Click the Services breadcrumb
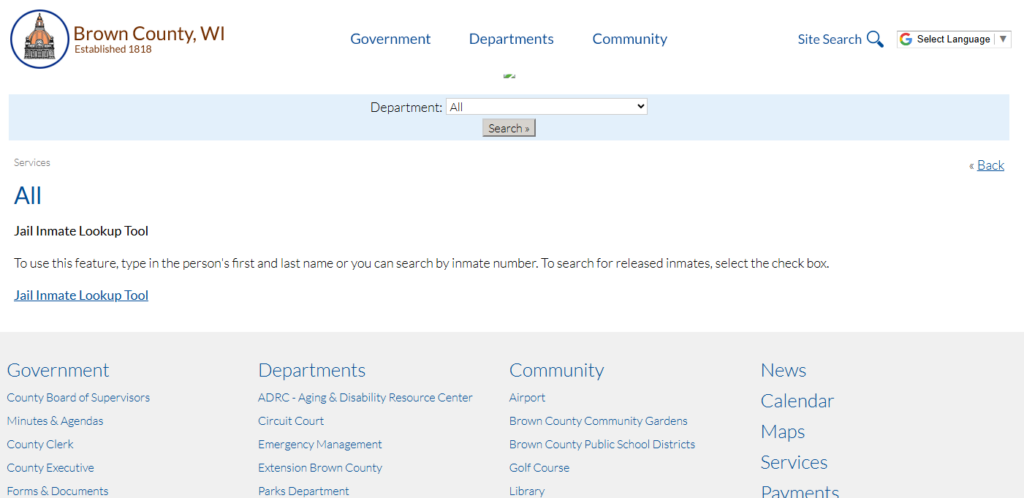The height and width of the screenshot is (498, 1024). coord(32,162)
